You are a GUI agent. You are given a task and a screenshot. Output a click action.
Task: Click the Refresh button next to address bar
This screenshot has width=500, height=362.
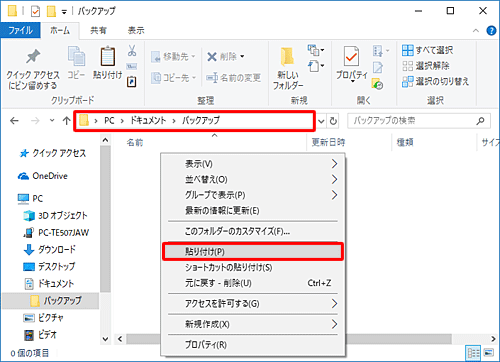click(x=333, y=121)
